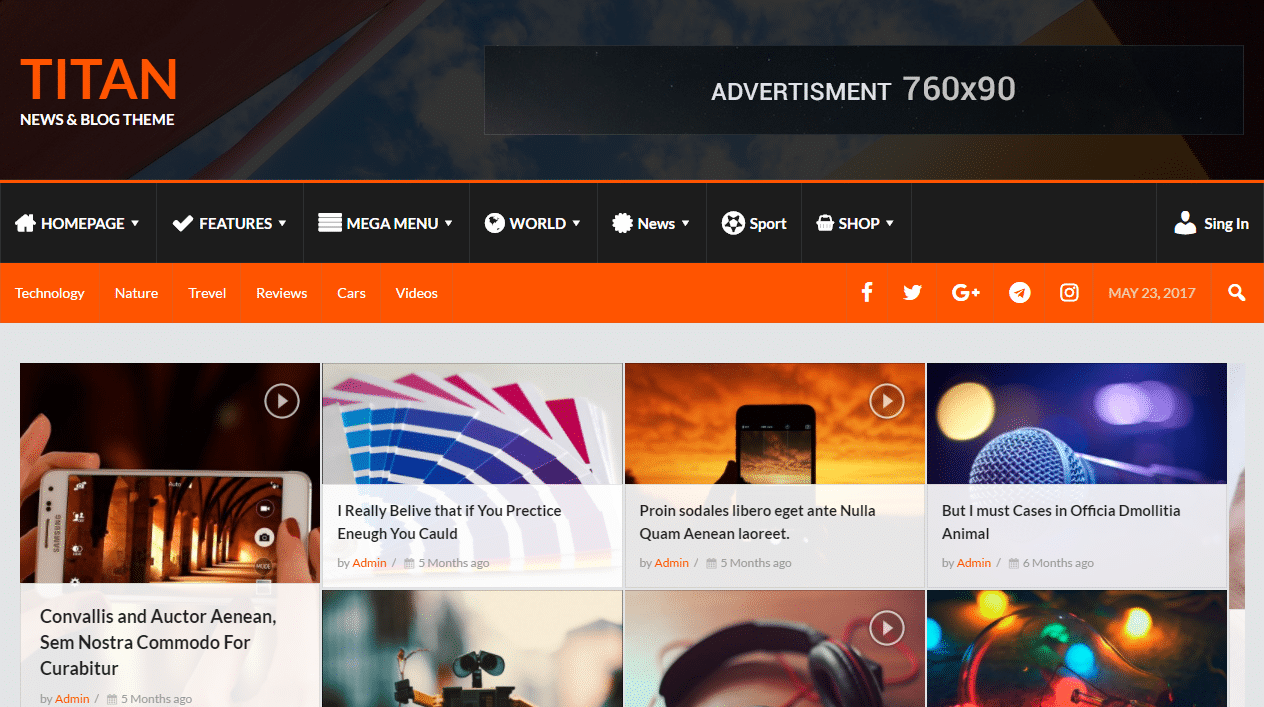This screenshot has height=707, width=1264.
Task: Open Admin author link on But I must Cases post
Action: (973, 563)
